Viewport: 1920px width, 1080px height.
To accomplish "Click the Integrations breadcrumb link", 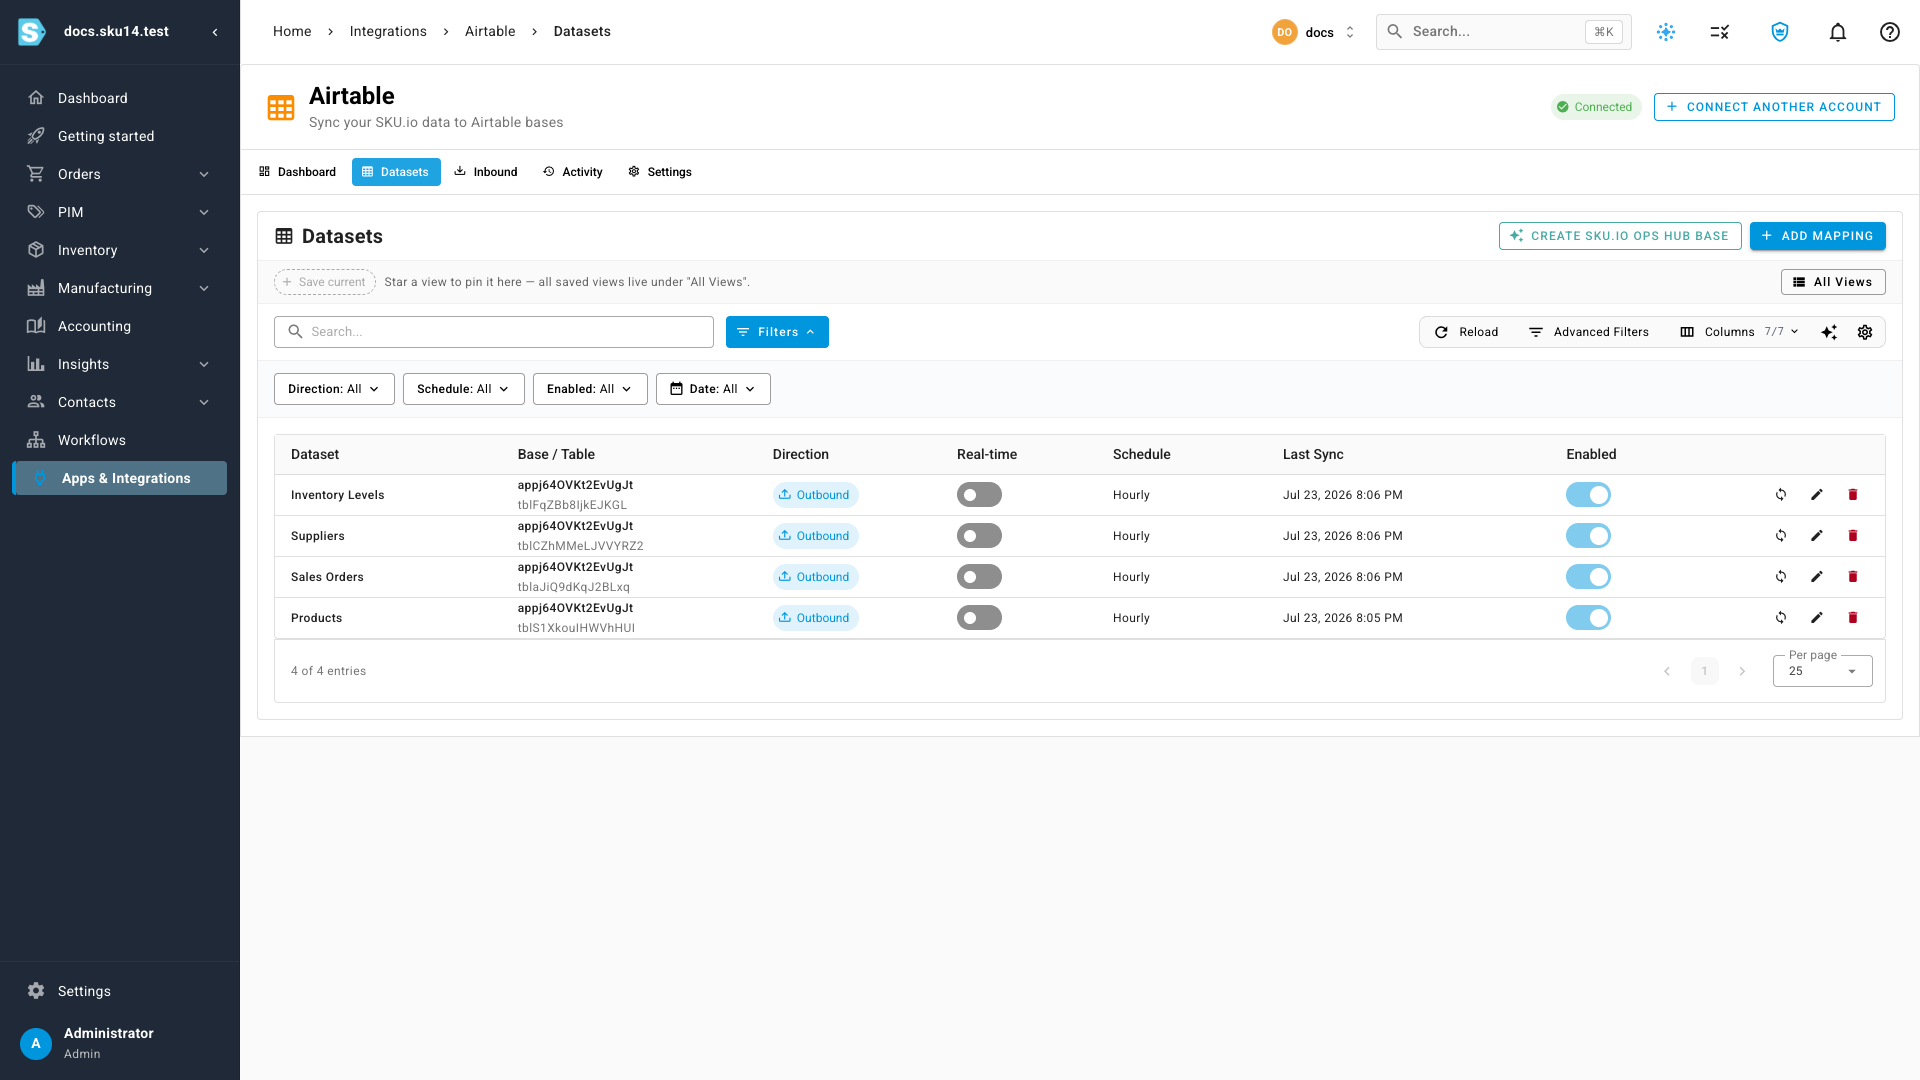I will coord(388,32).
